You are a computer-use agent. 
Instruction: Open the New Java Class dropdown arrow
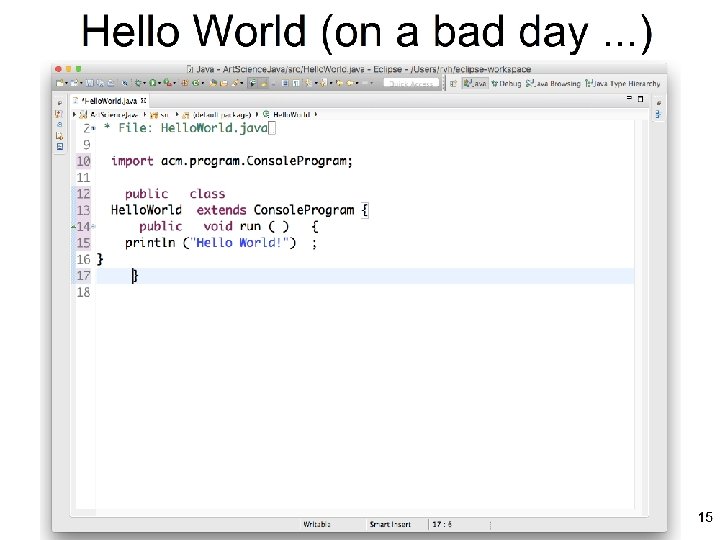pyautogui.click(x=202, y=84)
